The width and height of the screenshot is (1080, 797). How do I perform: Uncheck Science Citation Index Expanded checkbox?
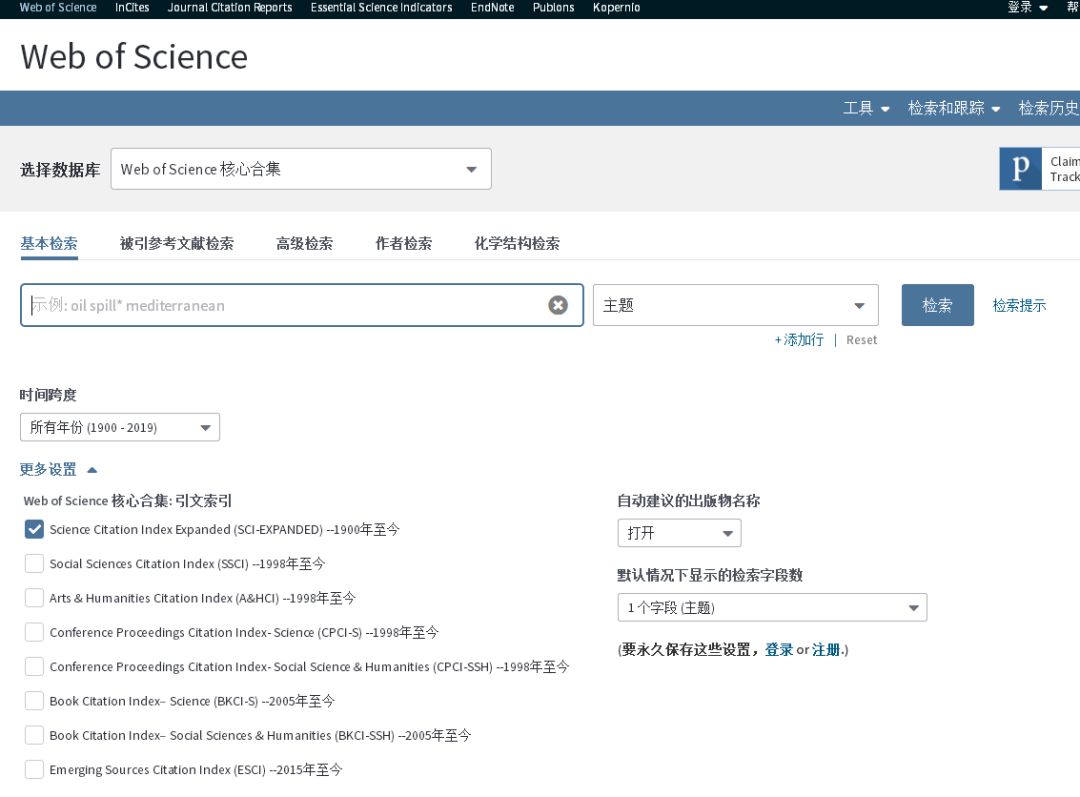[x=34, y=530]
